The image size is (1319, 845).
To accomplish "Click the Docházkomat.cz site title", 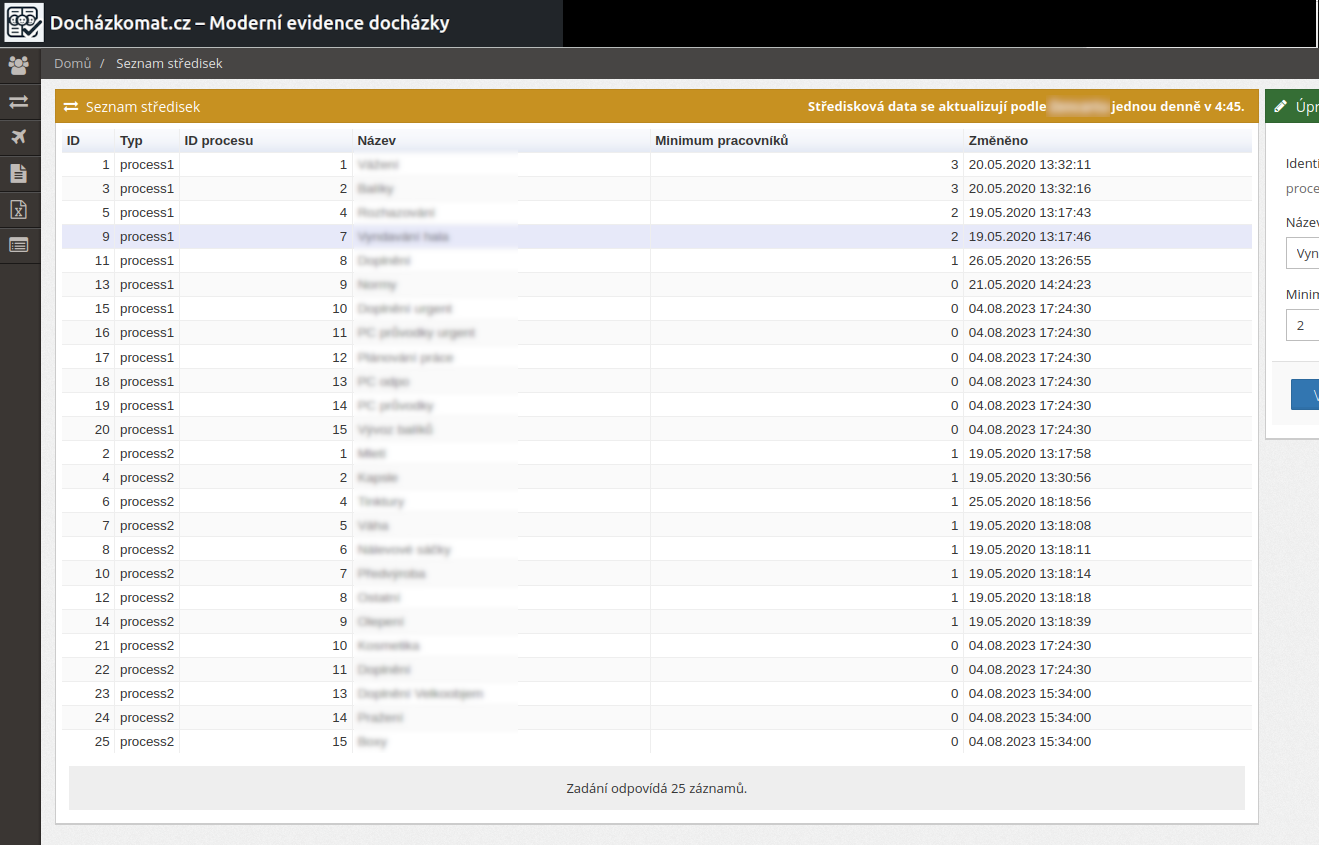I will 250,23.
